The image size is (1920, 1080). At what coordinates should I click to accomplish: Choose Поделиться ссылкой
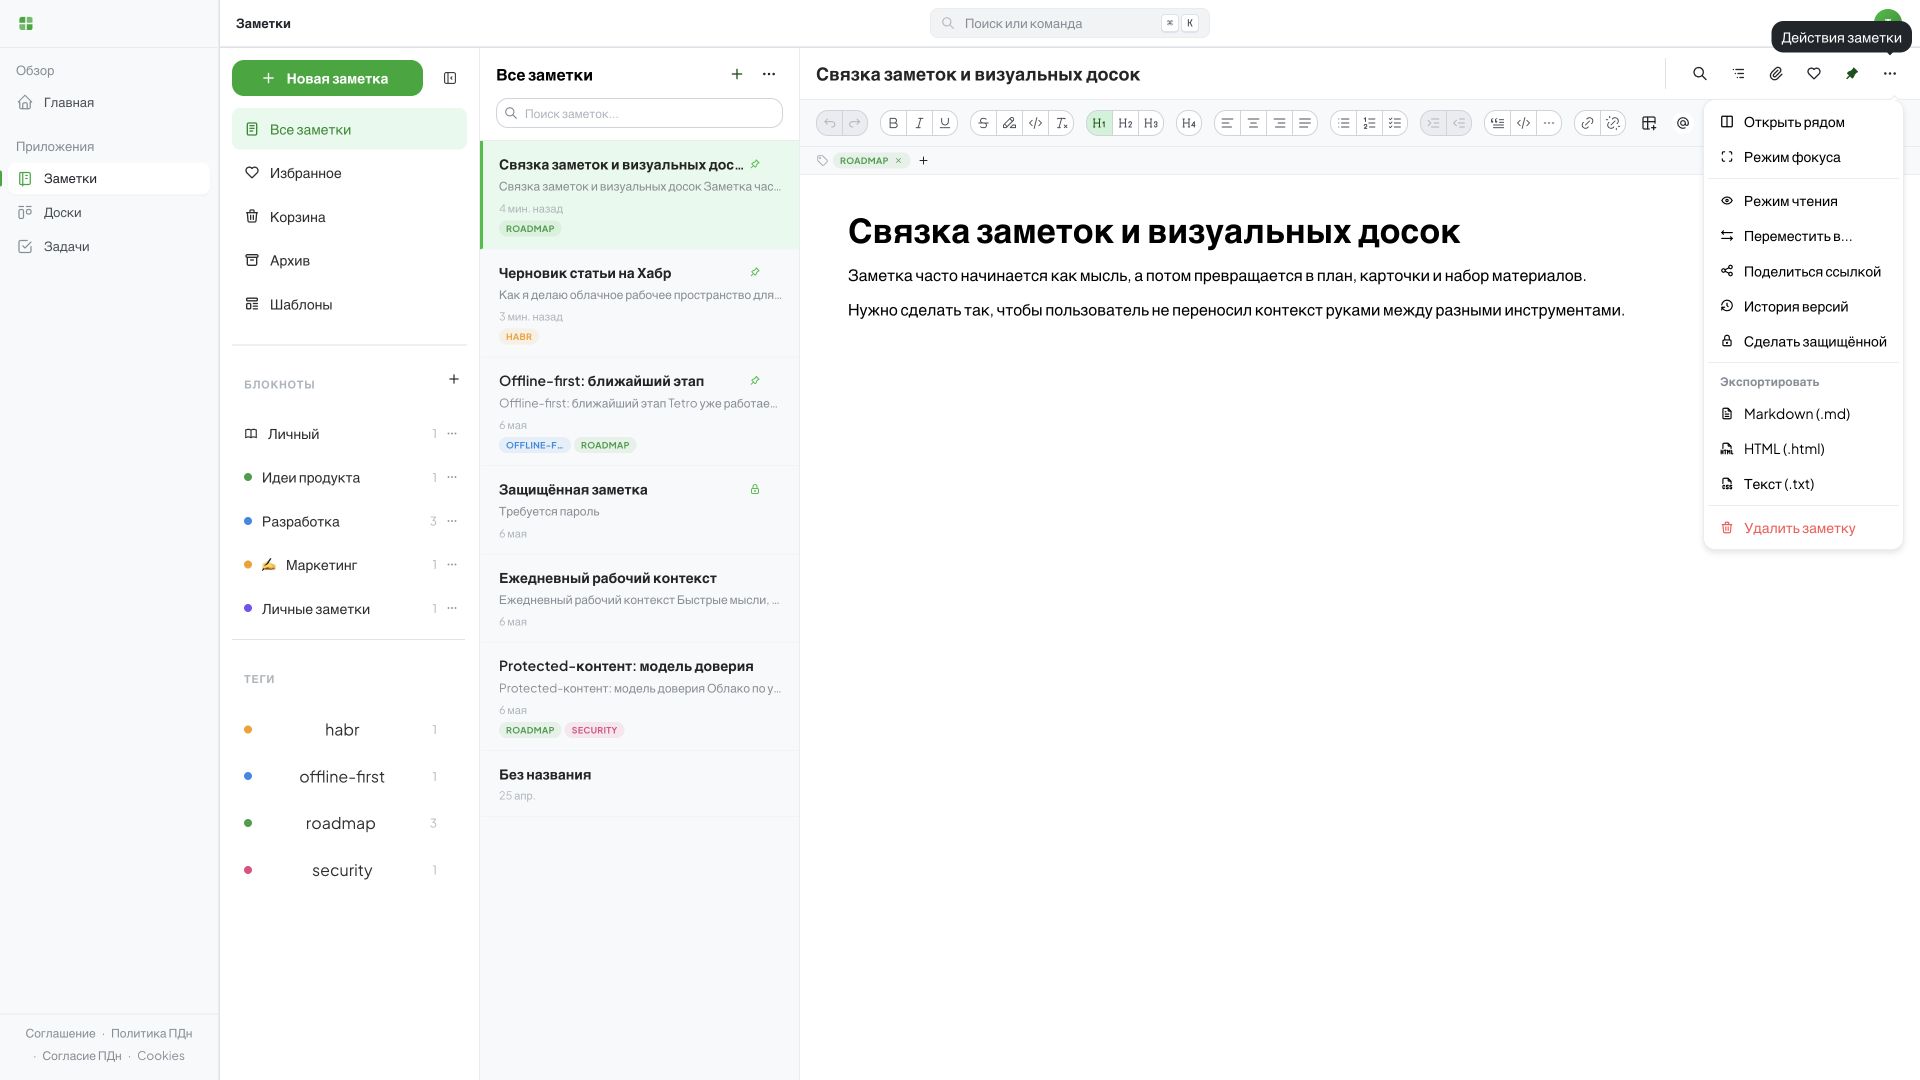click(x=1803, y=272)
